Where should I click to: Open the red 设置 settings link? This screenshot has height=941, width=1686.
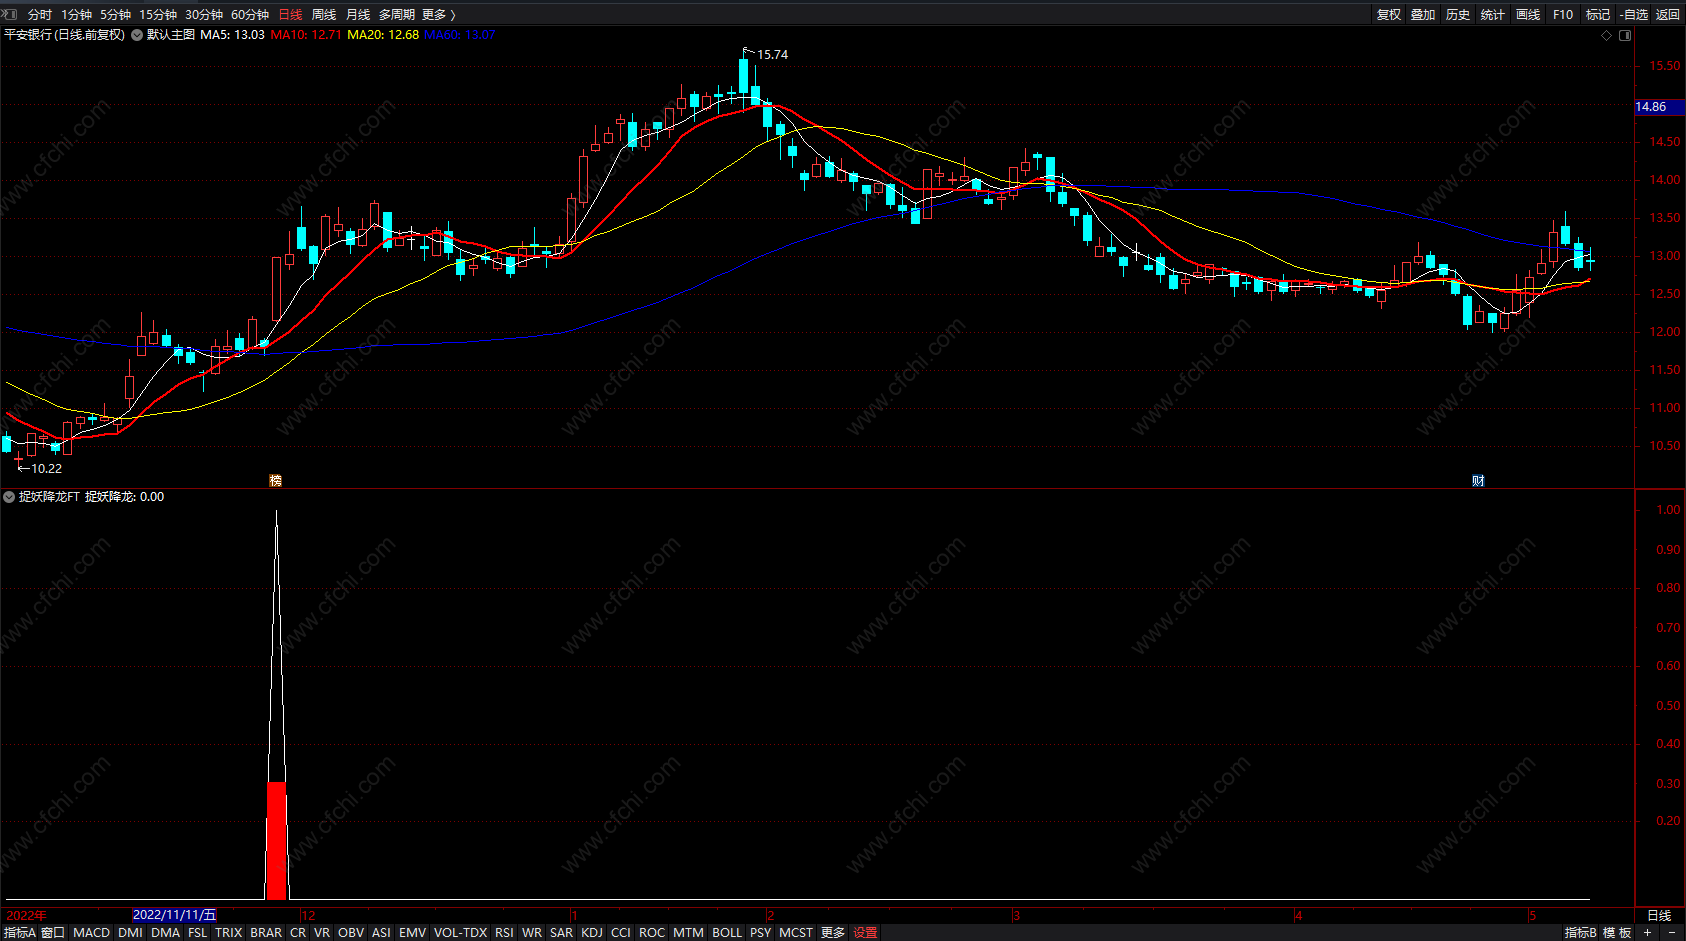865,933
